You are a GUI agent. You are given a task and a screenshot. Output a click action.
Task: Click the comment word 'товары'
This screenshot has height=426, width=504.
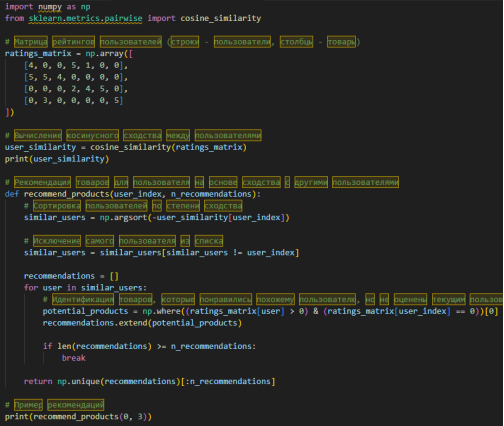[x=341, y=42]
